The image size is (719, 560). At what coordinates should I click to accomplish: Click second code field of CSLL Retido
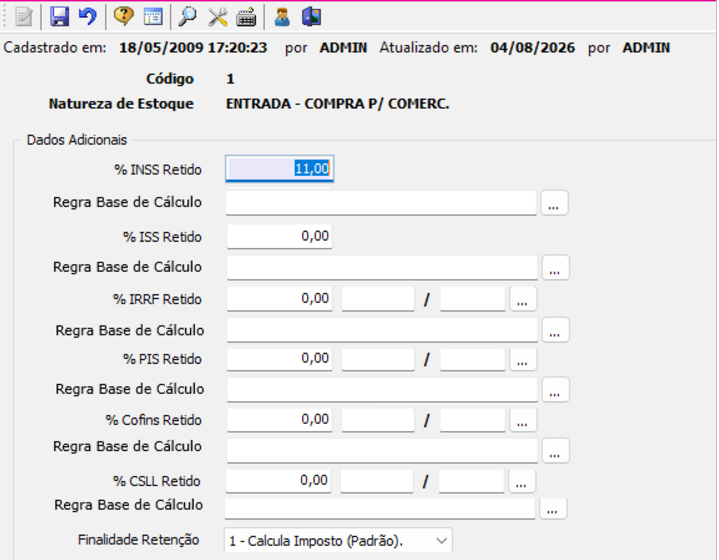[x=471, y=481]
